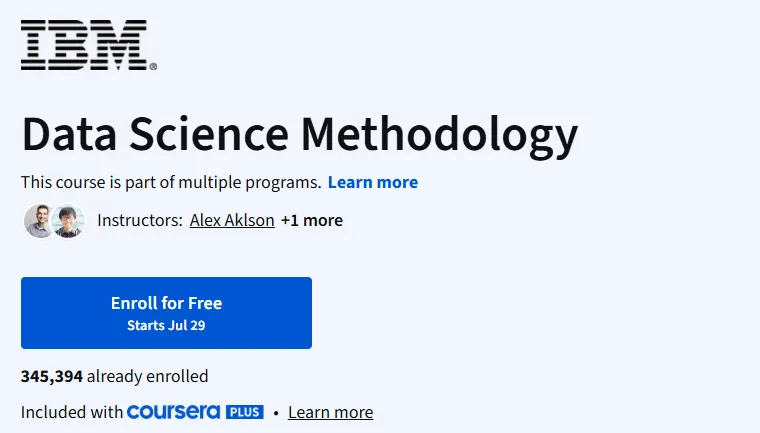Click the 'Instructors:' label

(140, 220)
